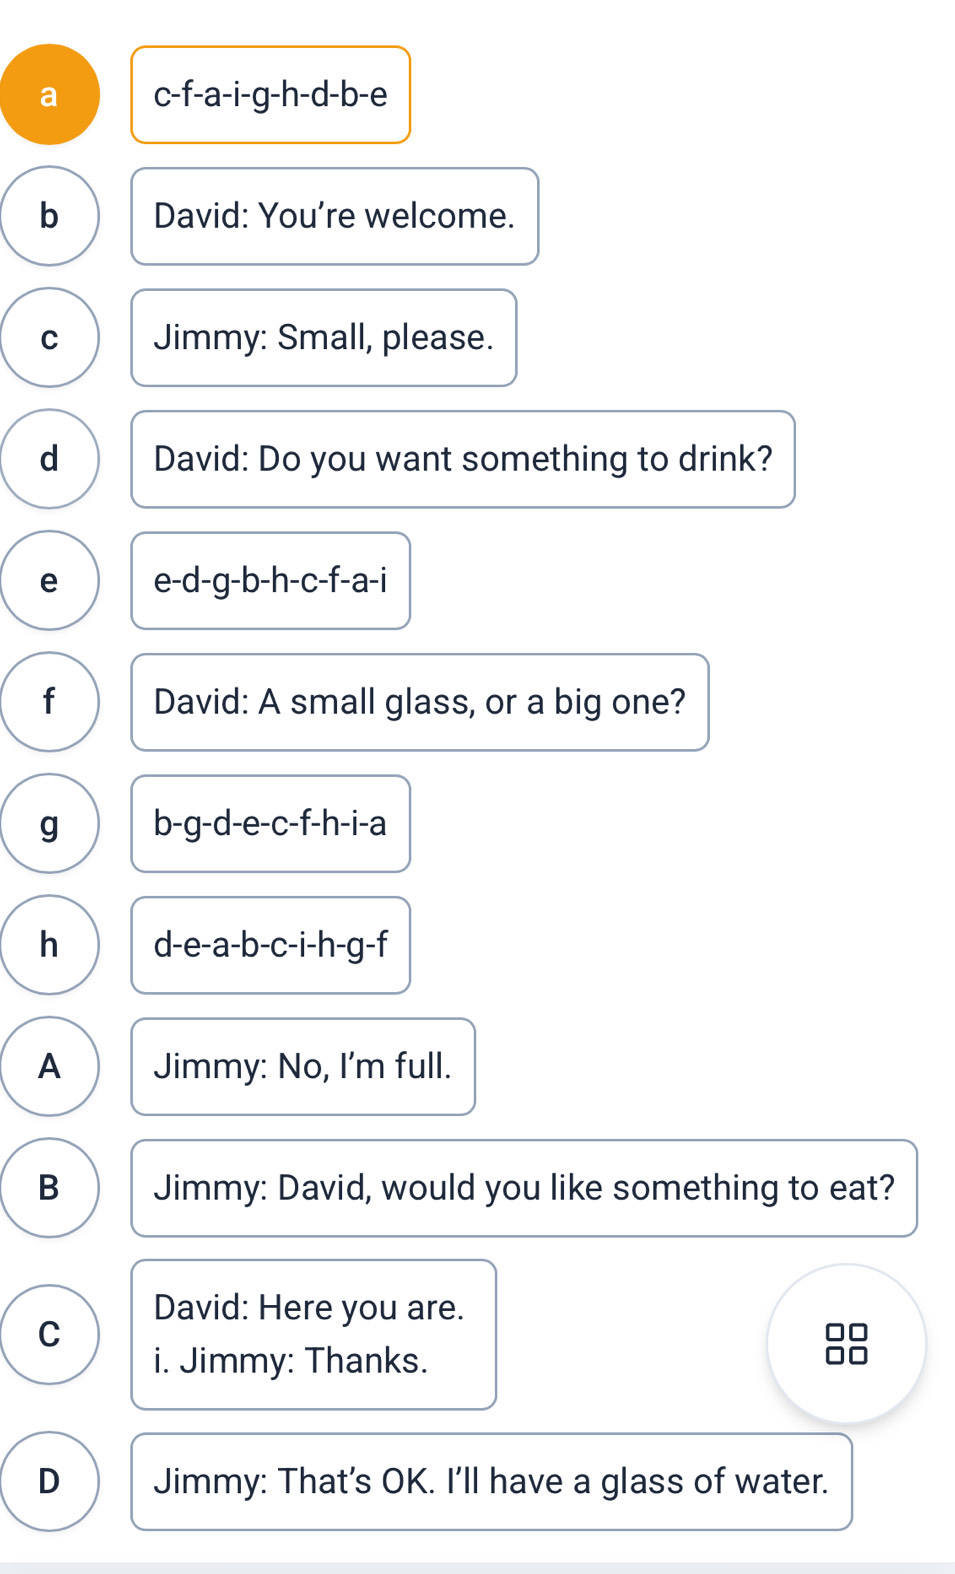
Task: Open the grid view floating button
Action: pos(846,1343)
